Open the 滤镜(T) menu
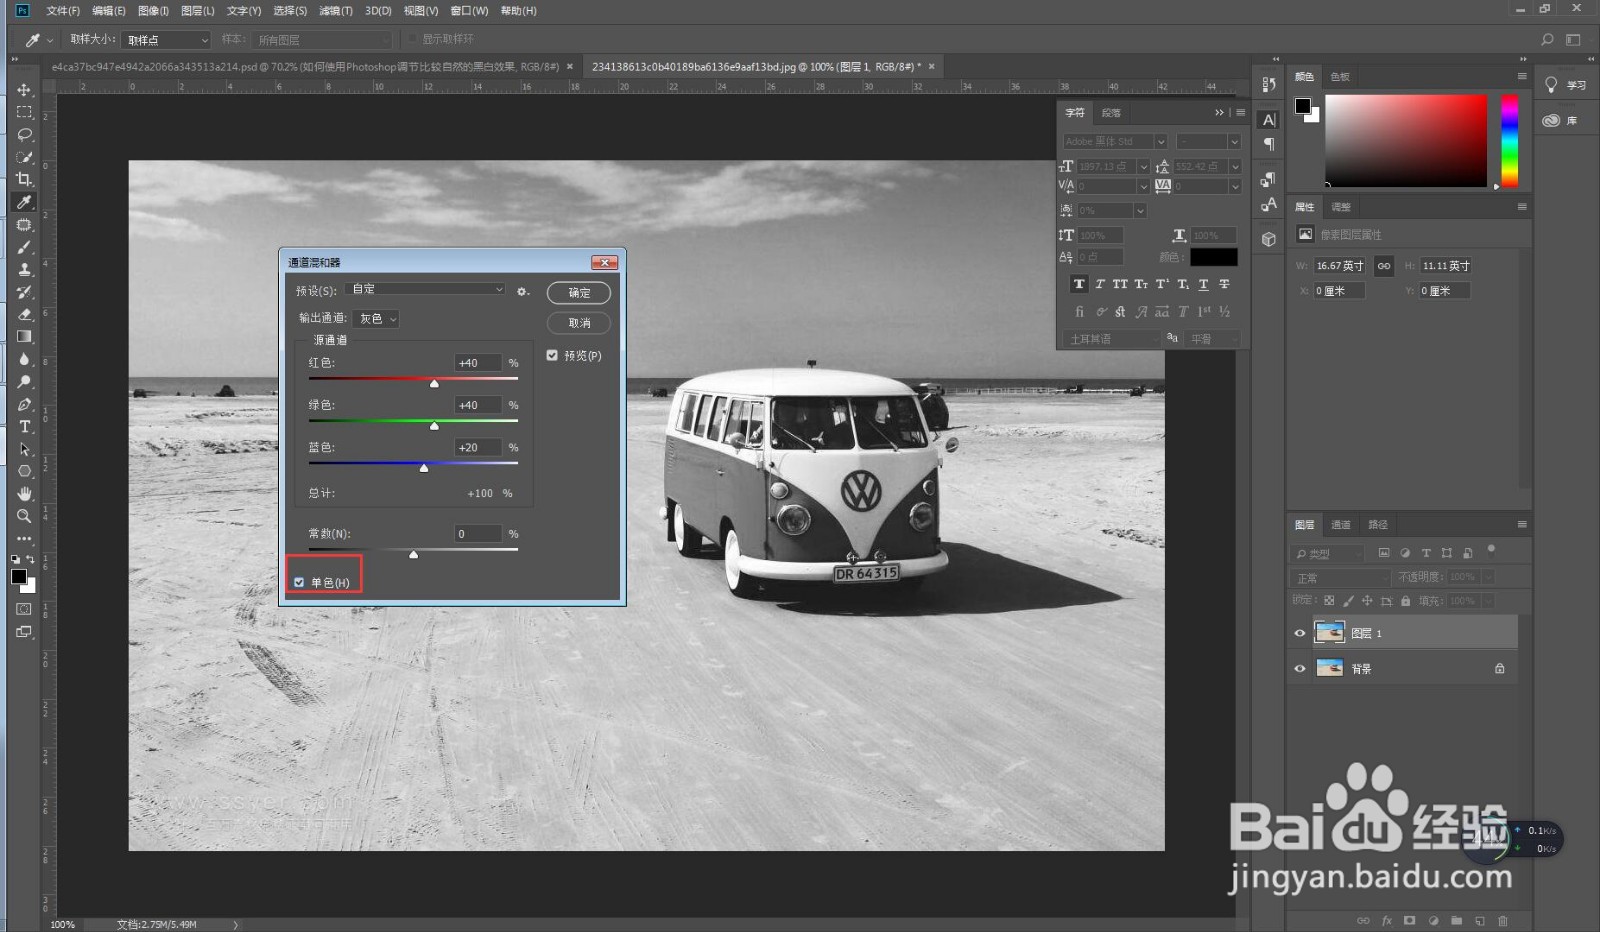The image size is (1600, 932). click(x=336, y=11)
